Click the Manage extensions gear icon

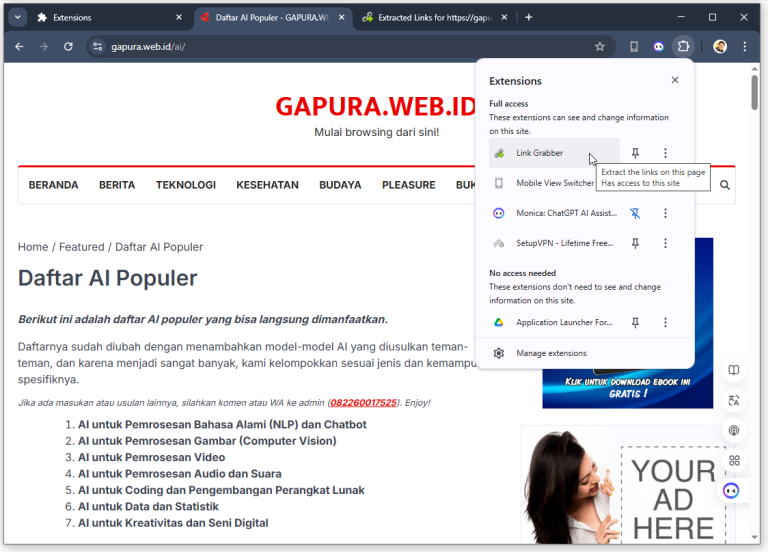coord(499,353)
